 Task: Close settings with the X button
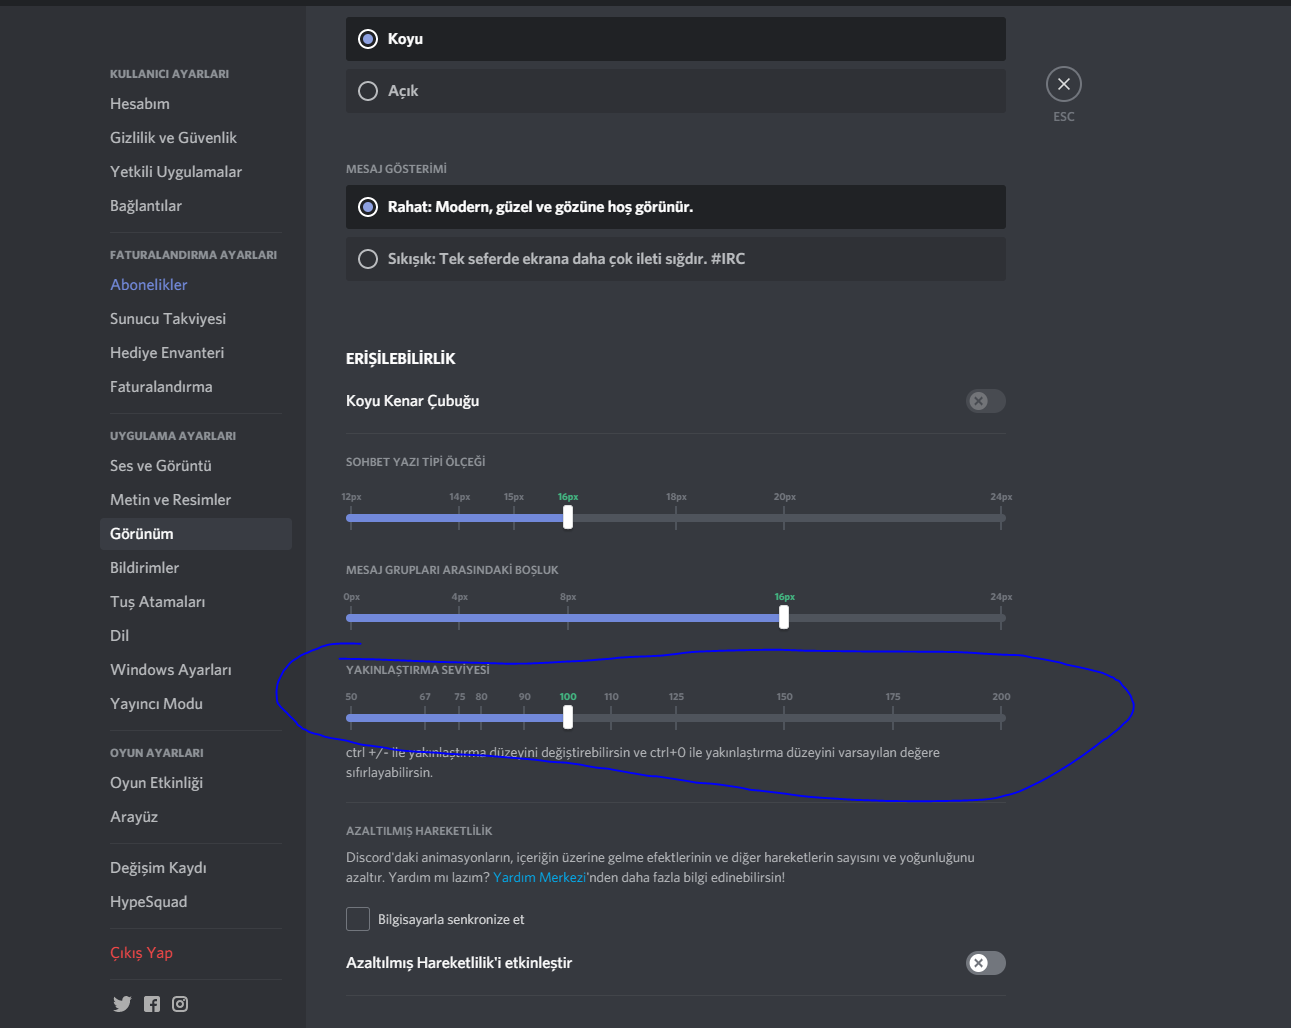[1064, 84]
